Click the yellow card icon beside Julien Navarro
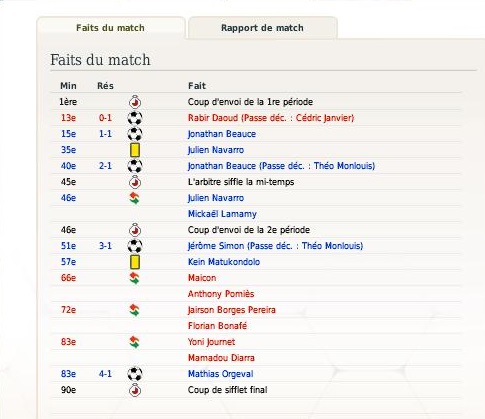Viewport: 485px width, 419px height. pyautogui.click(x=135, y=150)
